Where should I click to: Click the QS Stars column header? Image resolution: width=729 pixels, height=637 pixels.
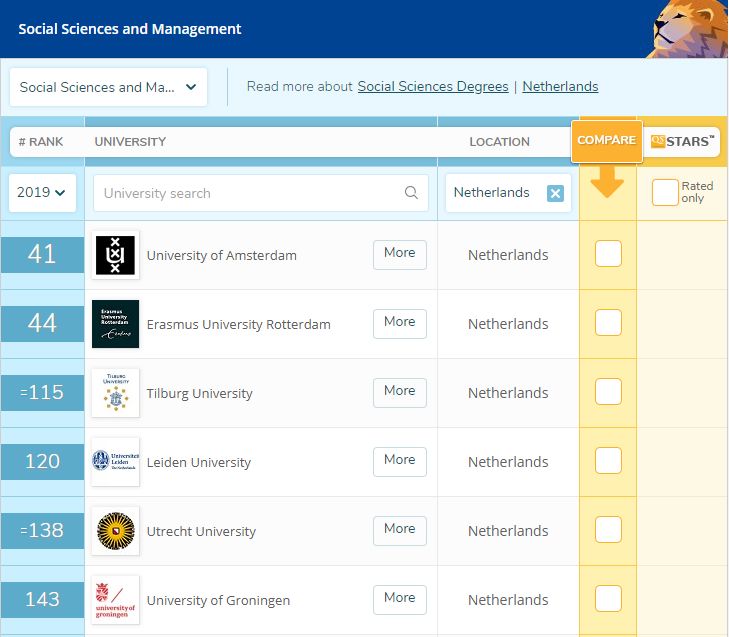point(682,141)
